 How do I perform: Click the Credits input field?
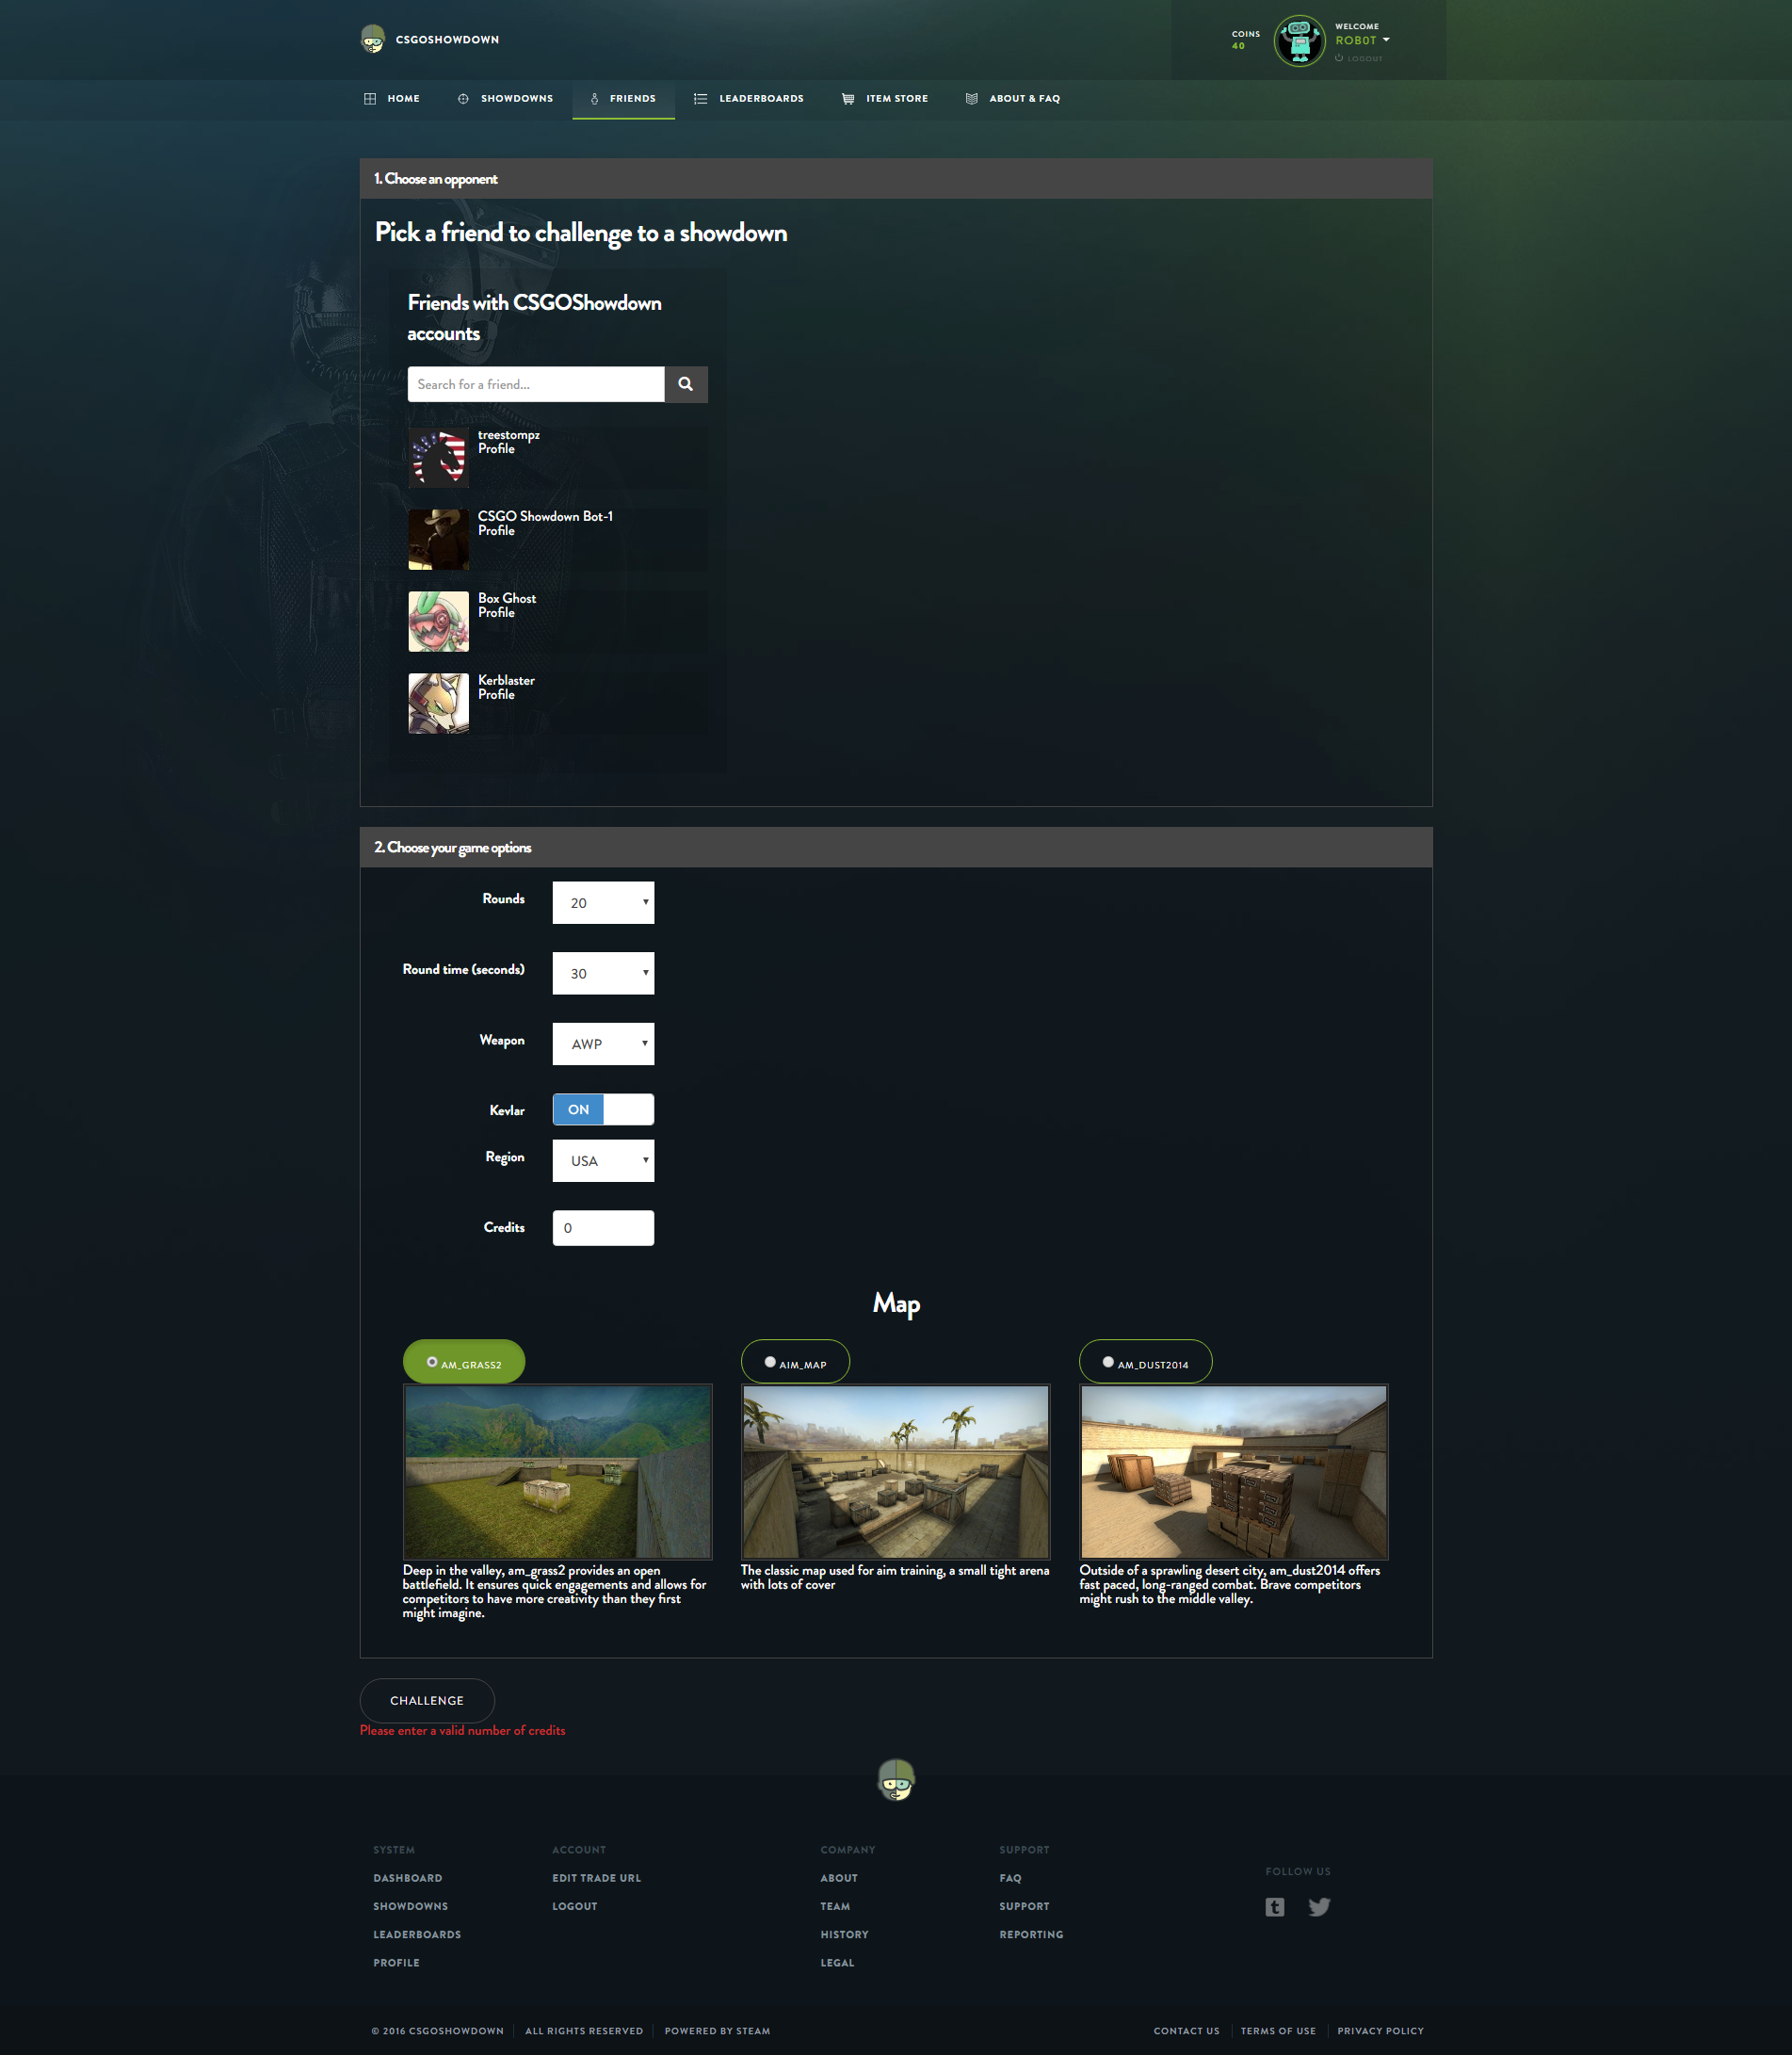pos(603,1228)
